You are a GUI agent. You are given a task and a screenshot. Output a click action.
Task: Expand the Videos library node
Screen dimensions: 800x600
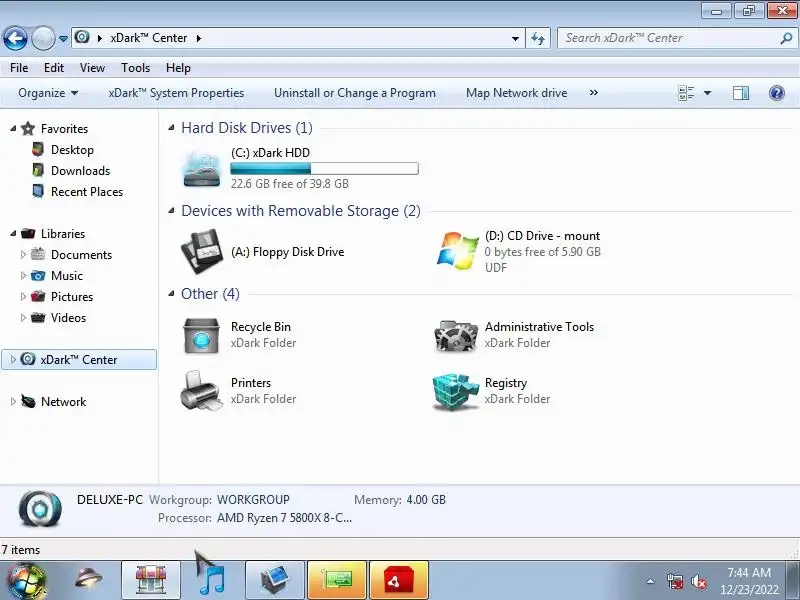[x=23, y=317]
